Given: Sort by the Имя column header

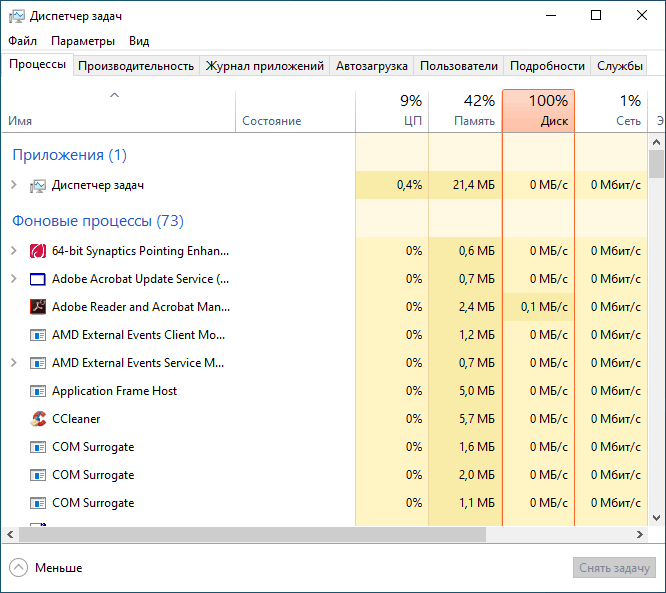Looking at the screenshot, I should click(119, 111).
